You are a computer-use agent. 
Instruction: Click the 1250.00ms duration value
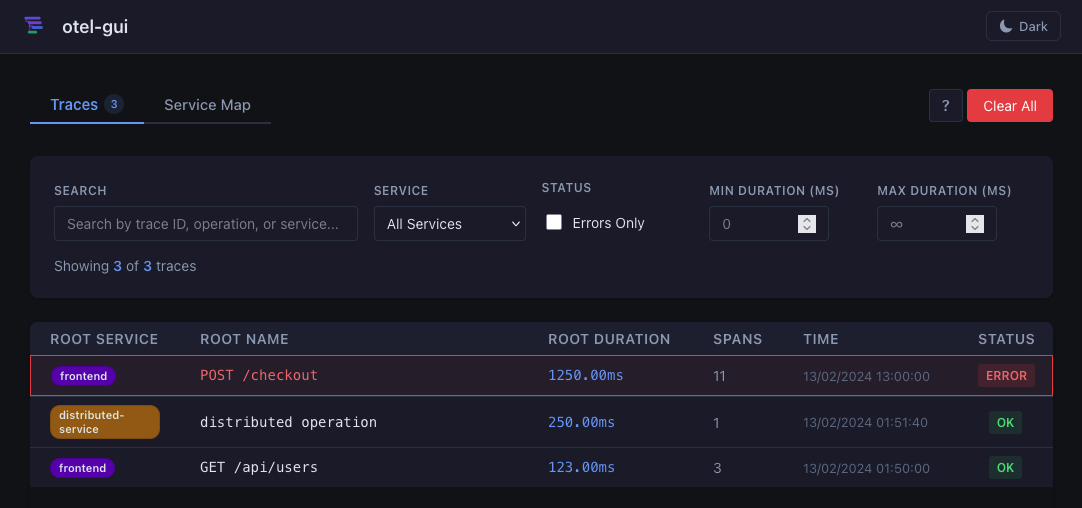point(586,375)
